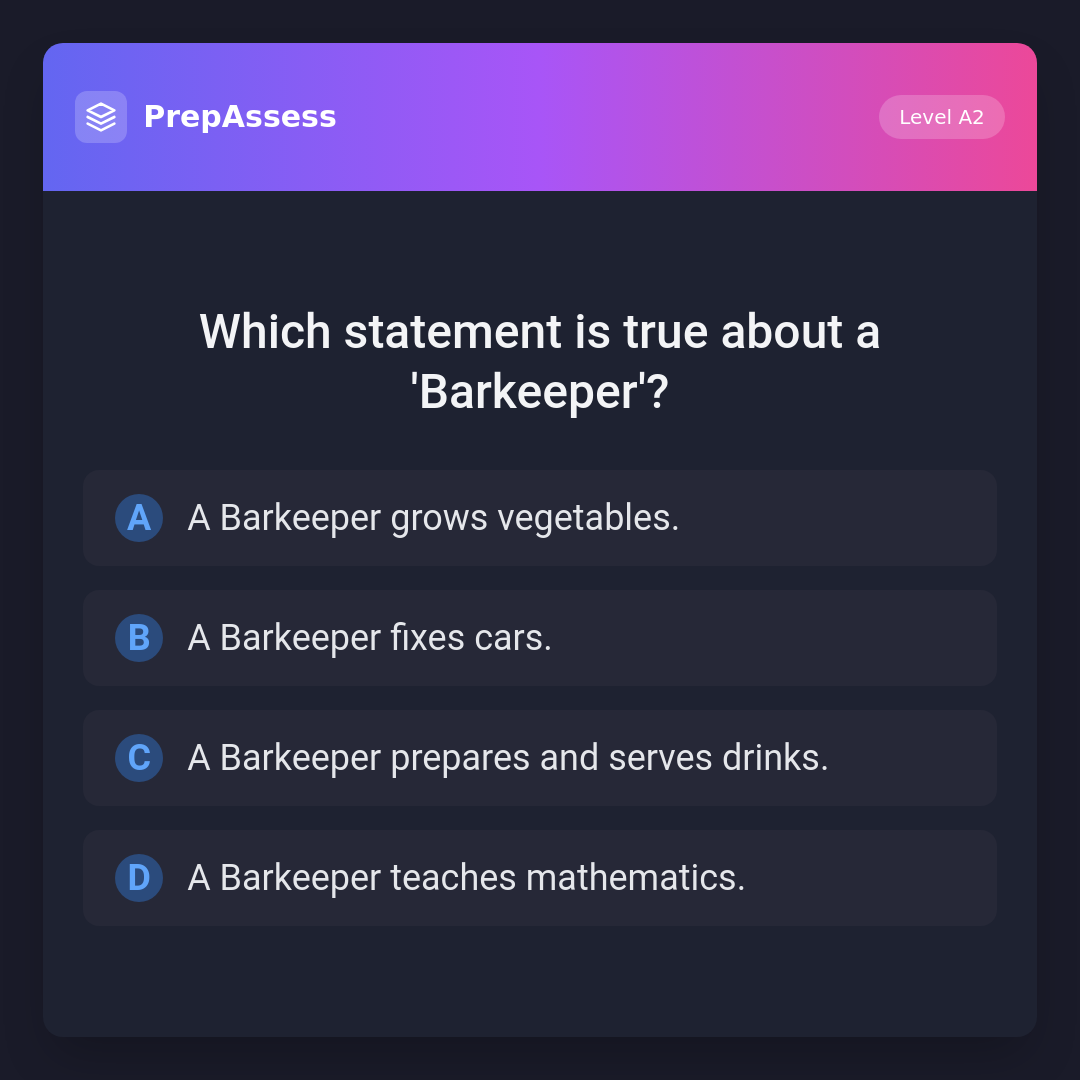
Task: Pick answer 'A Barkeeper prepares and serves drinks.'
Action: coord(508,758)
